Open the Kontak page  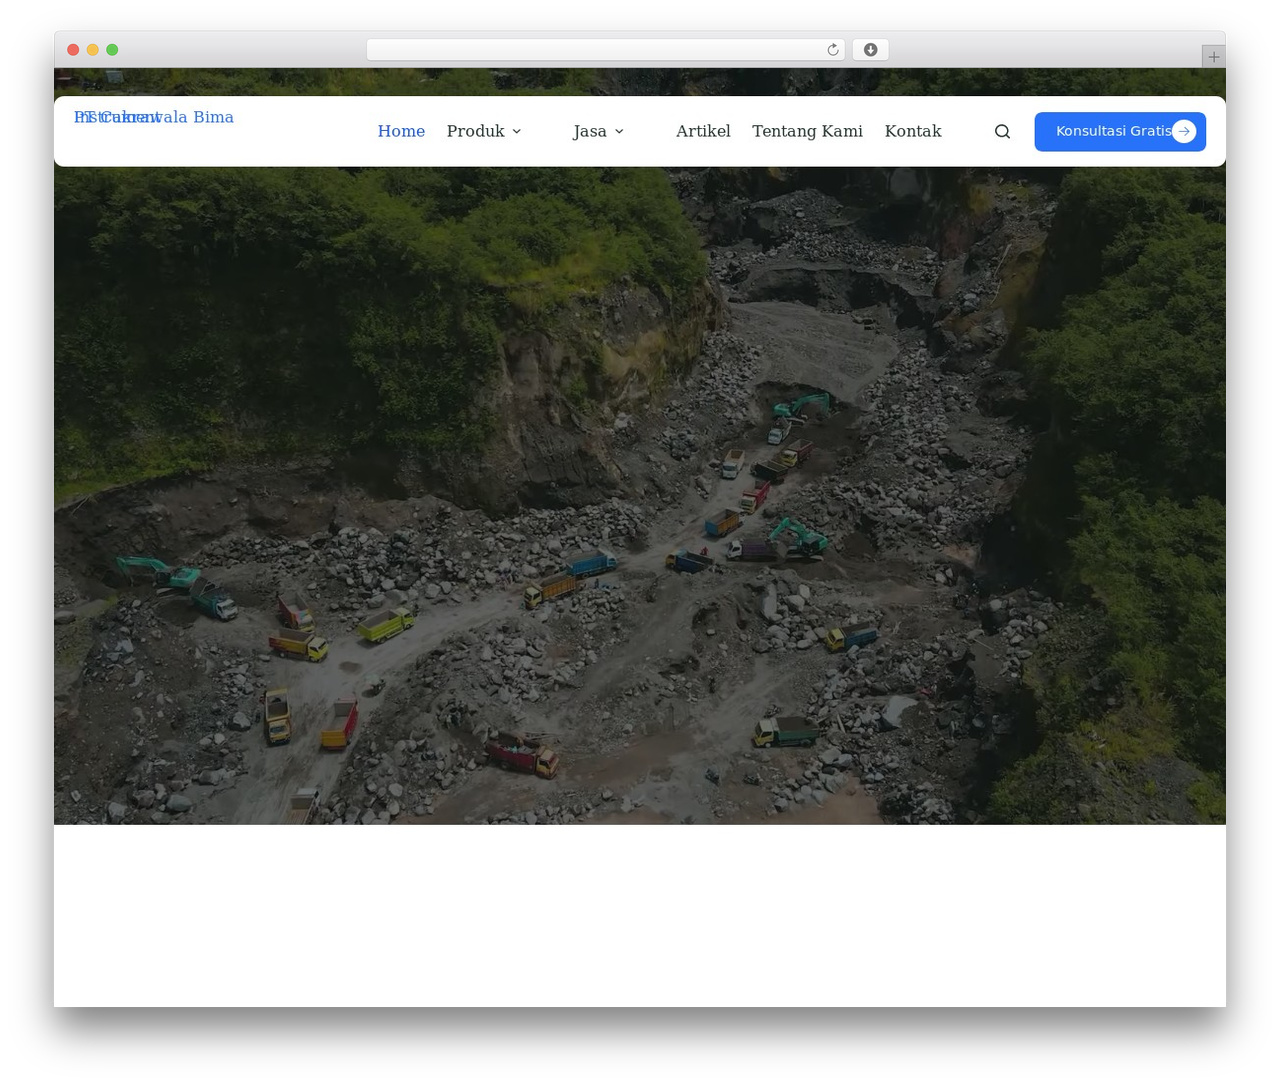[913, 131]
